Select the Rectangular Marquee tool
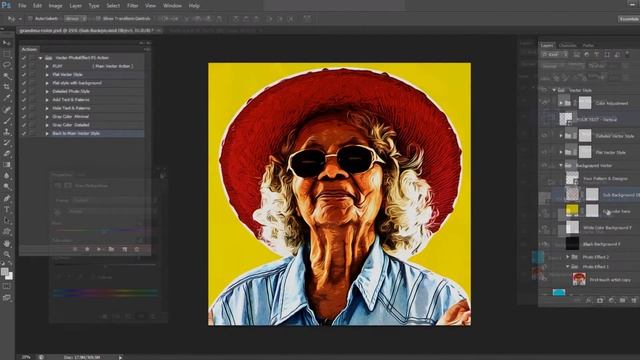 (7, 54)
